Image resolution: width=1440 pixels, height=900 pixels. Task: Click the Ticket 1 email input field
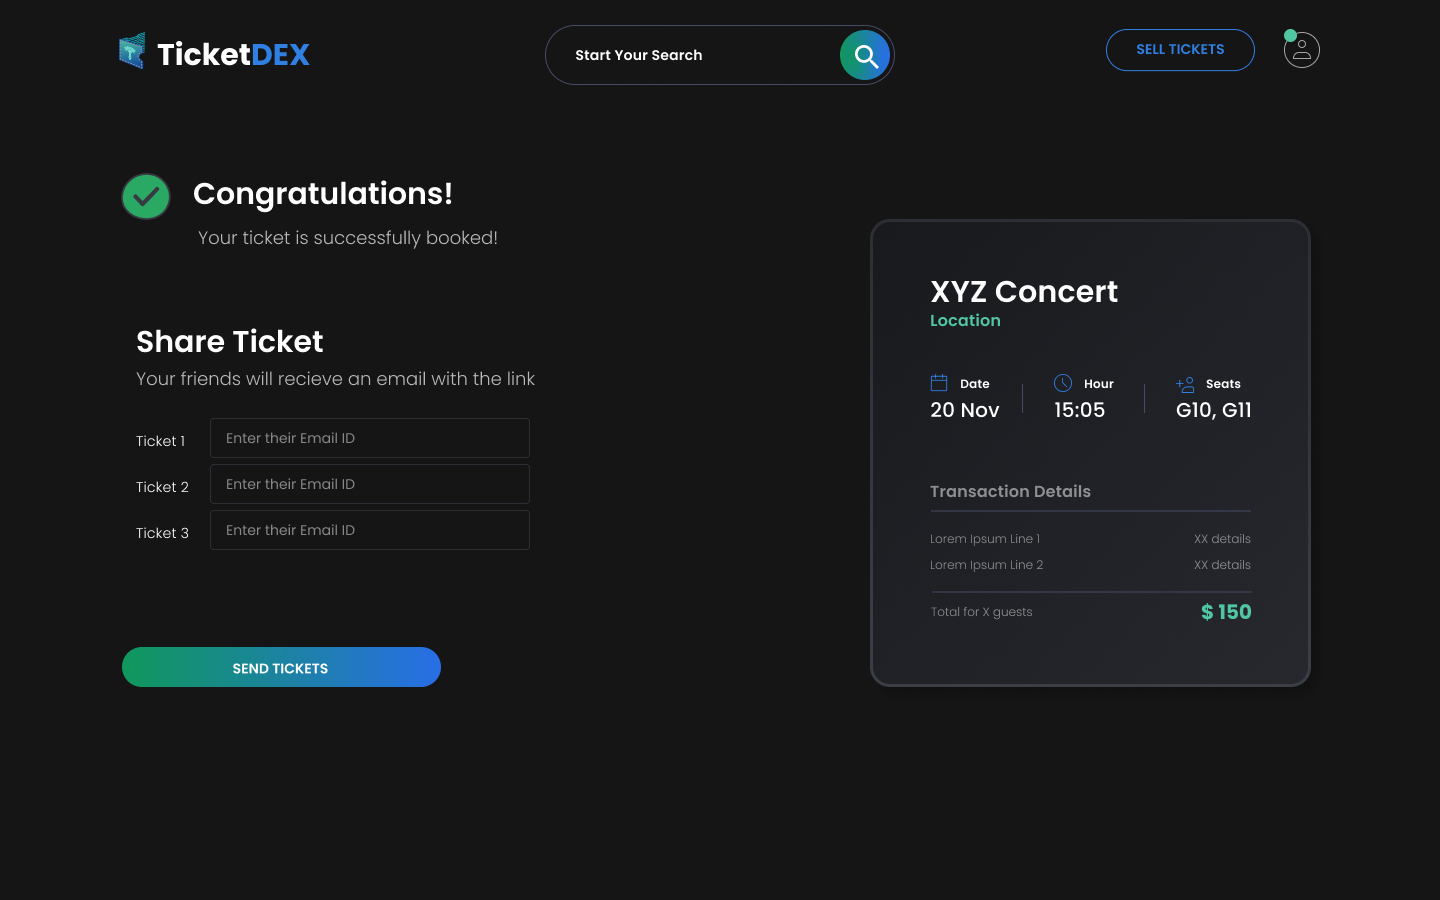[369, 438]
